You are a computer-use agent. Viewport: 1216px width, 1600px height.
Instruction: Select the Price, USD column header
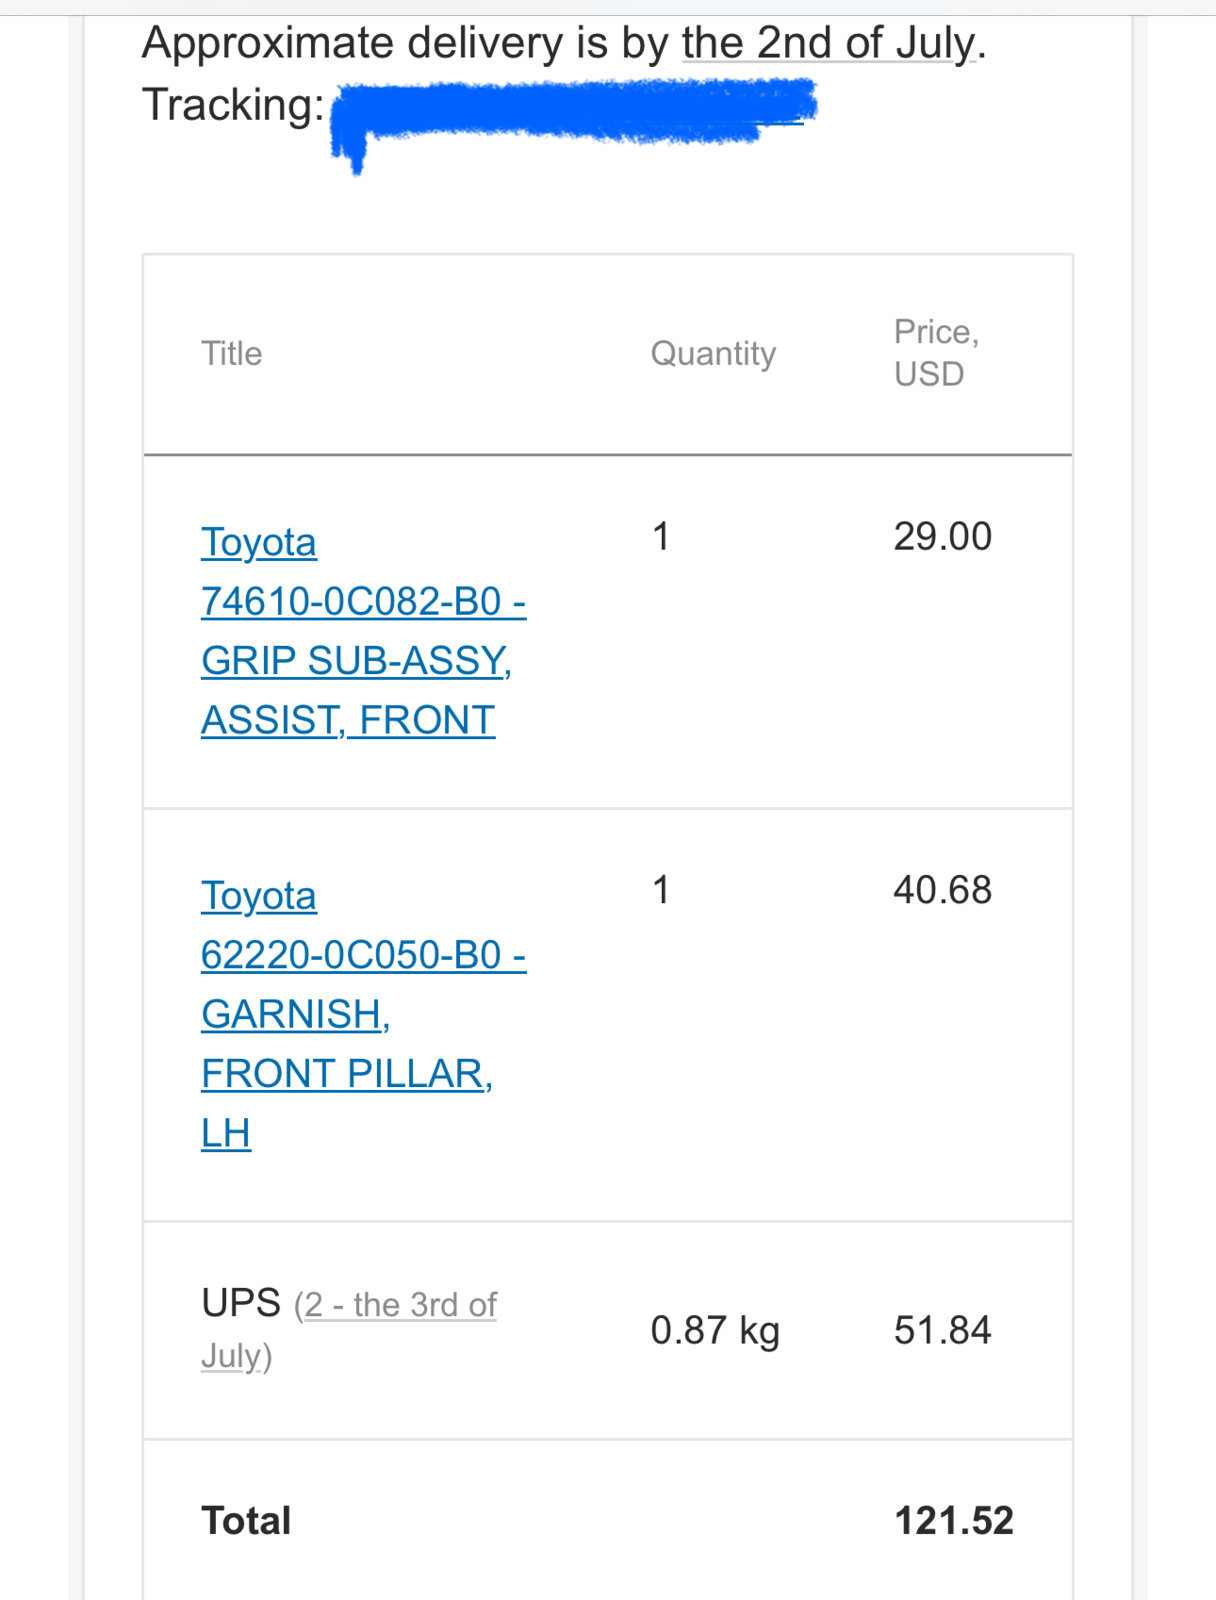936,352
